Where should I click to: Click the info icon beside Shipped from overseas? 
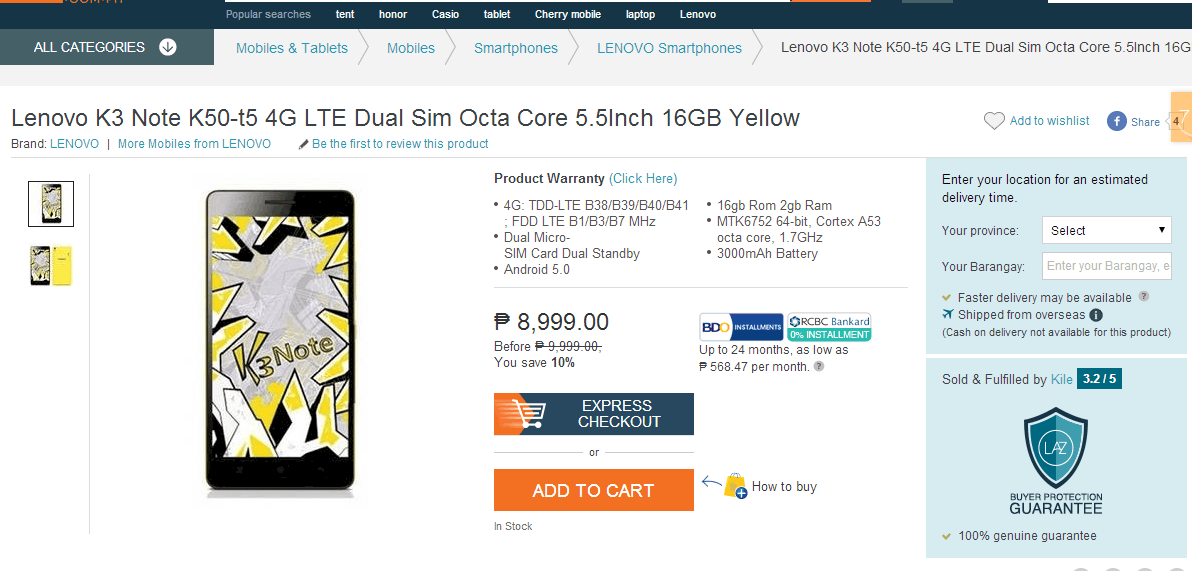[1096, 315]
